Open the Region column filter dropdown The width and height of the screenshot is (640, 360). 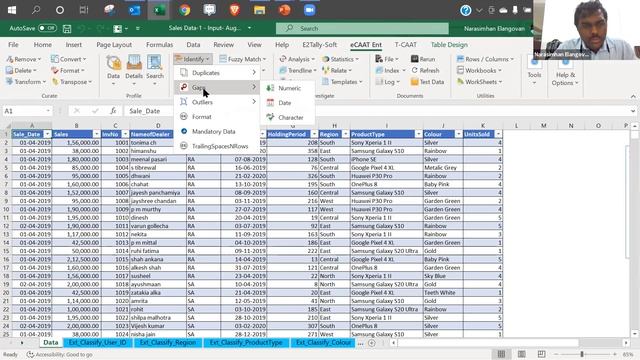[x=345, y=134]
